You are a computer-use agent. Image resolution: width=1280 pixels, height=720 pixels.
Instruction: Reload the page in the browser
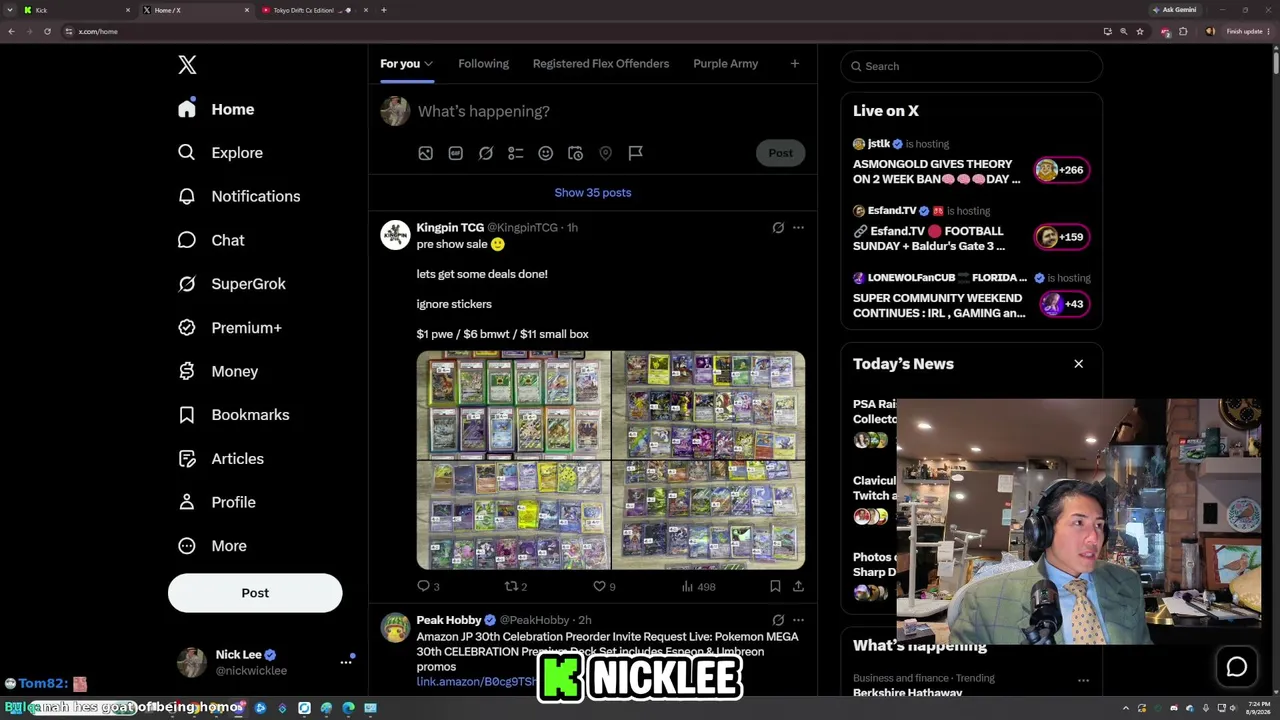[47, 31]
